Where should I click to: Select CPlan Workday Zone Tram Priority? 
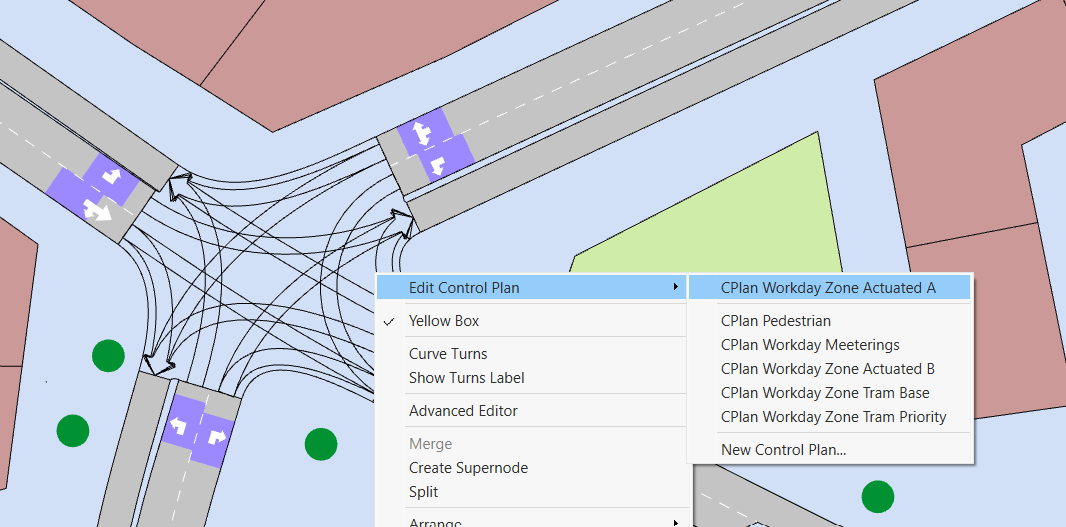click(833, 417)
